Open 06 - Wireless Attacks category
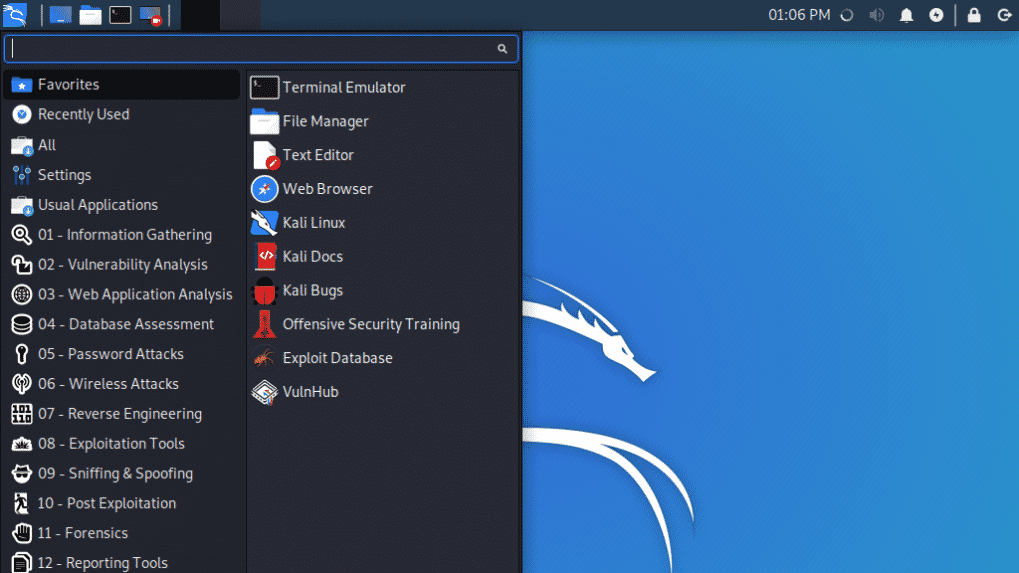This screenshot has height=573, width=1019. (x=122, y=384)
